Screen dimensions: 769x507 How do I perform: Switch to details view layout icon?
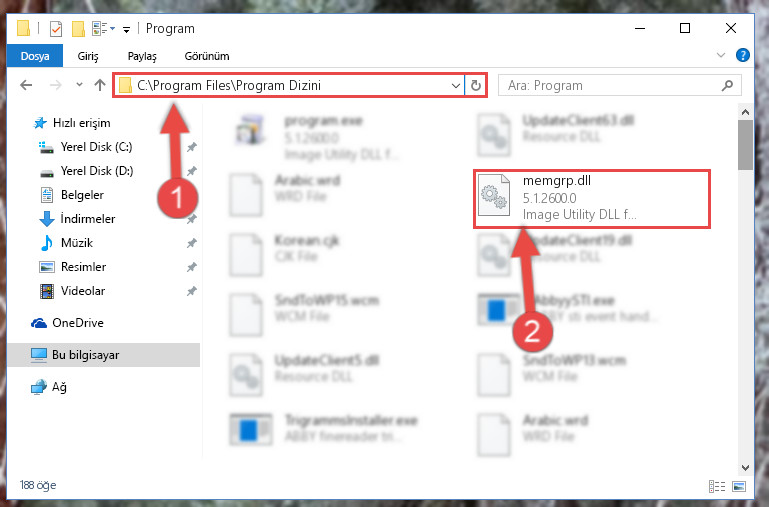coord(717,486)
